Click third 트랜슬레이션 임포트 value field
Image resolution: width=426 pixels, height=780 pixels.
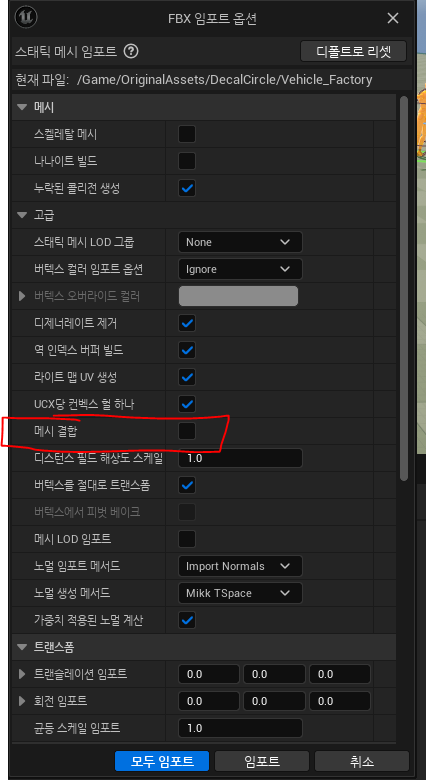pos(340,674)
